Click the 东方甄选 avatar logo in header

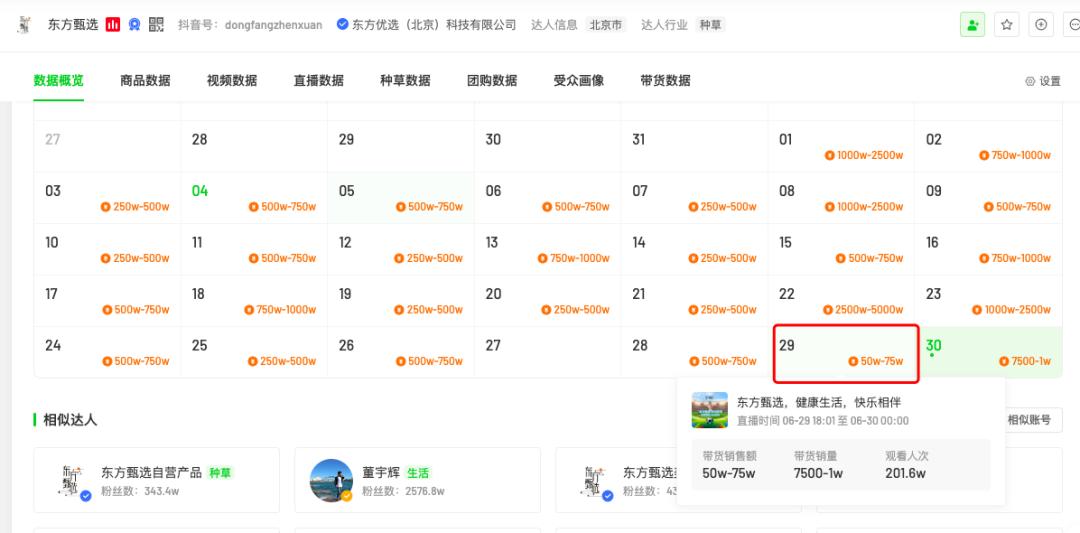pyautogui.click(x=25, y=25)
